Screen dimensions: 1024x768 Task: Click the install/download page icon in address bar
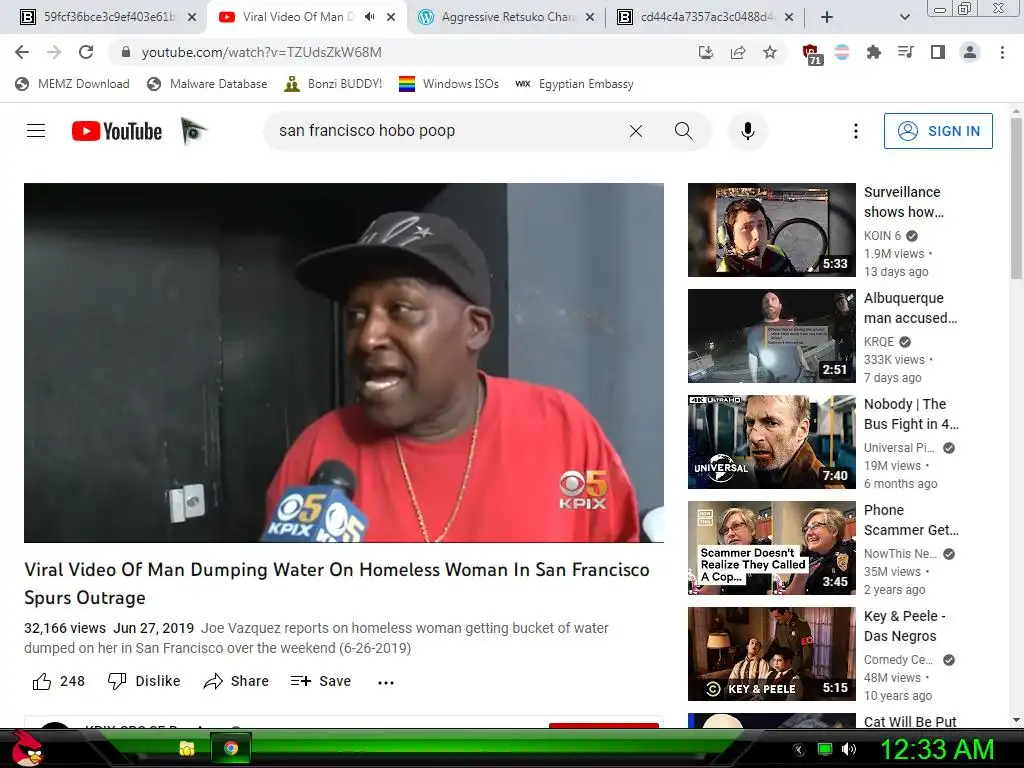point(705,52)
